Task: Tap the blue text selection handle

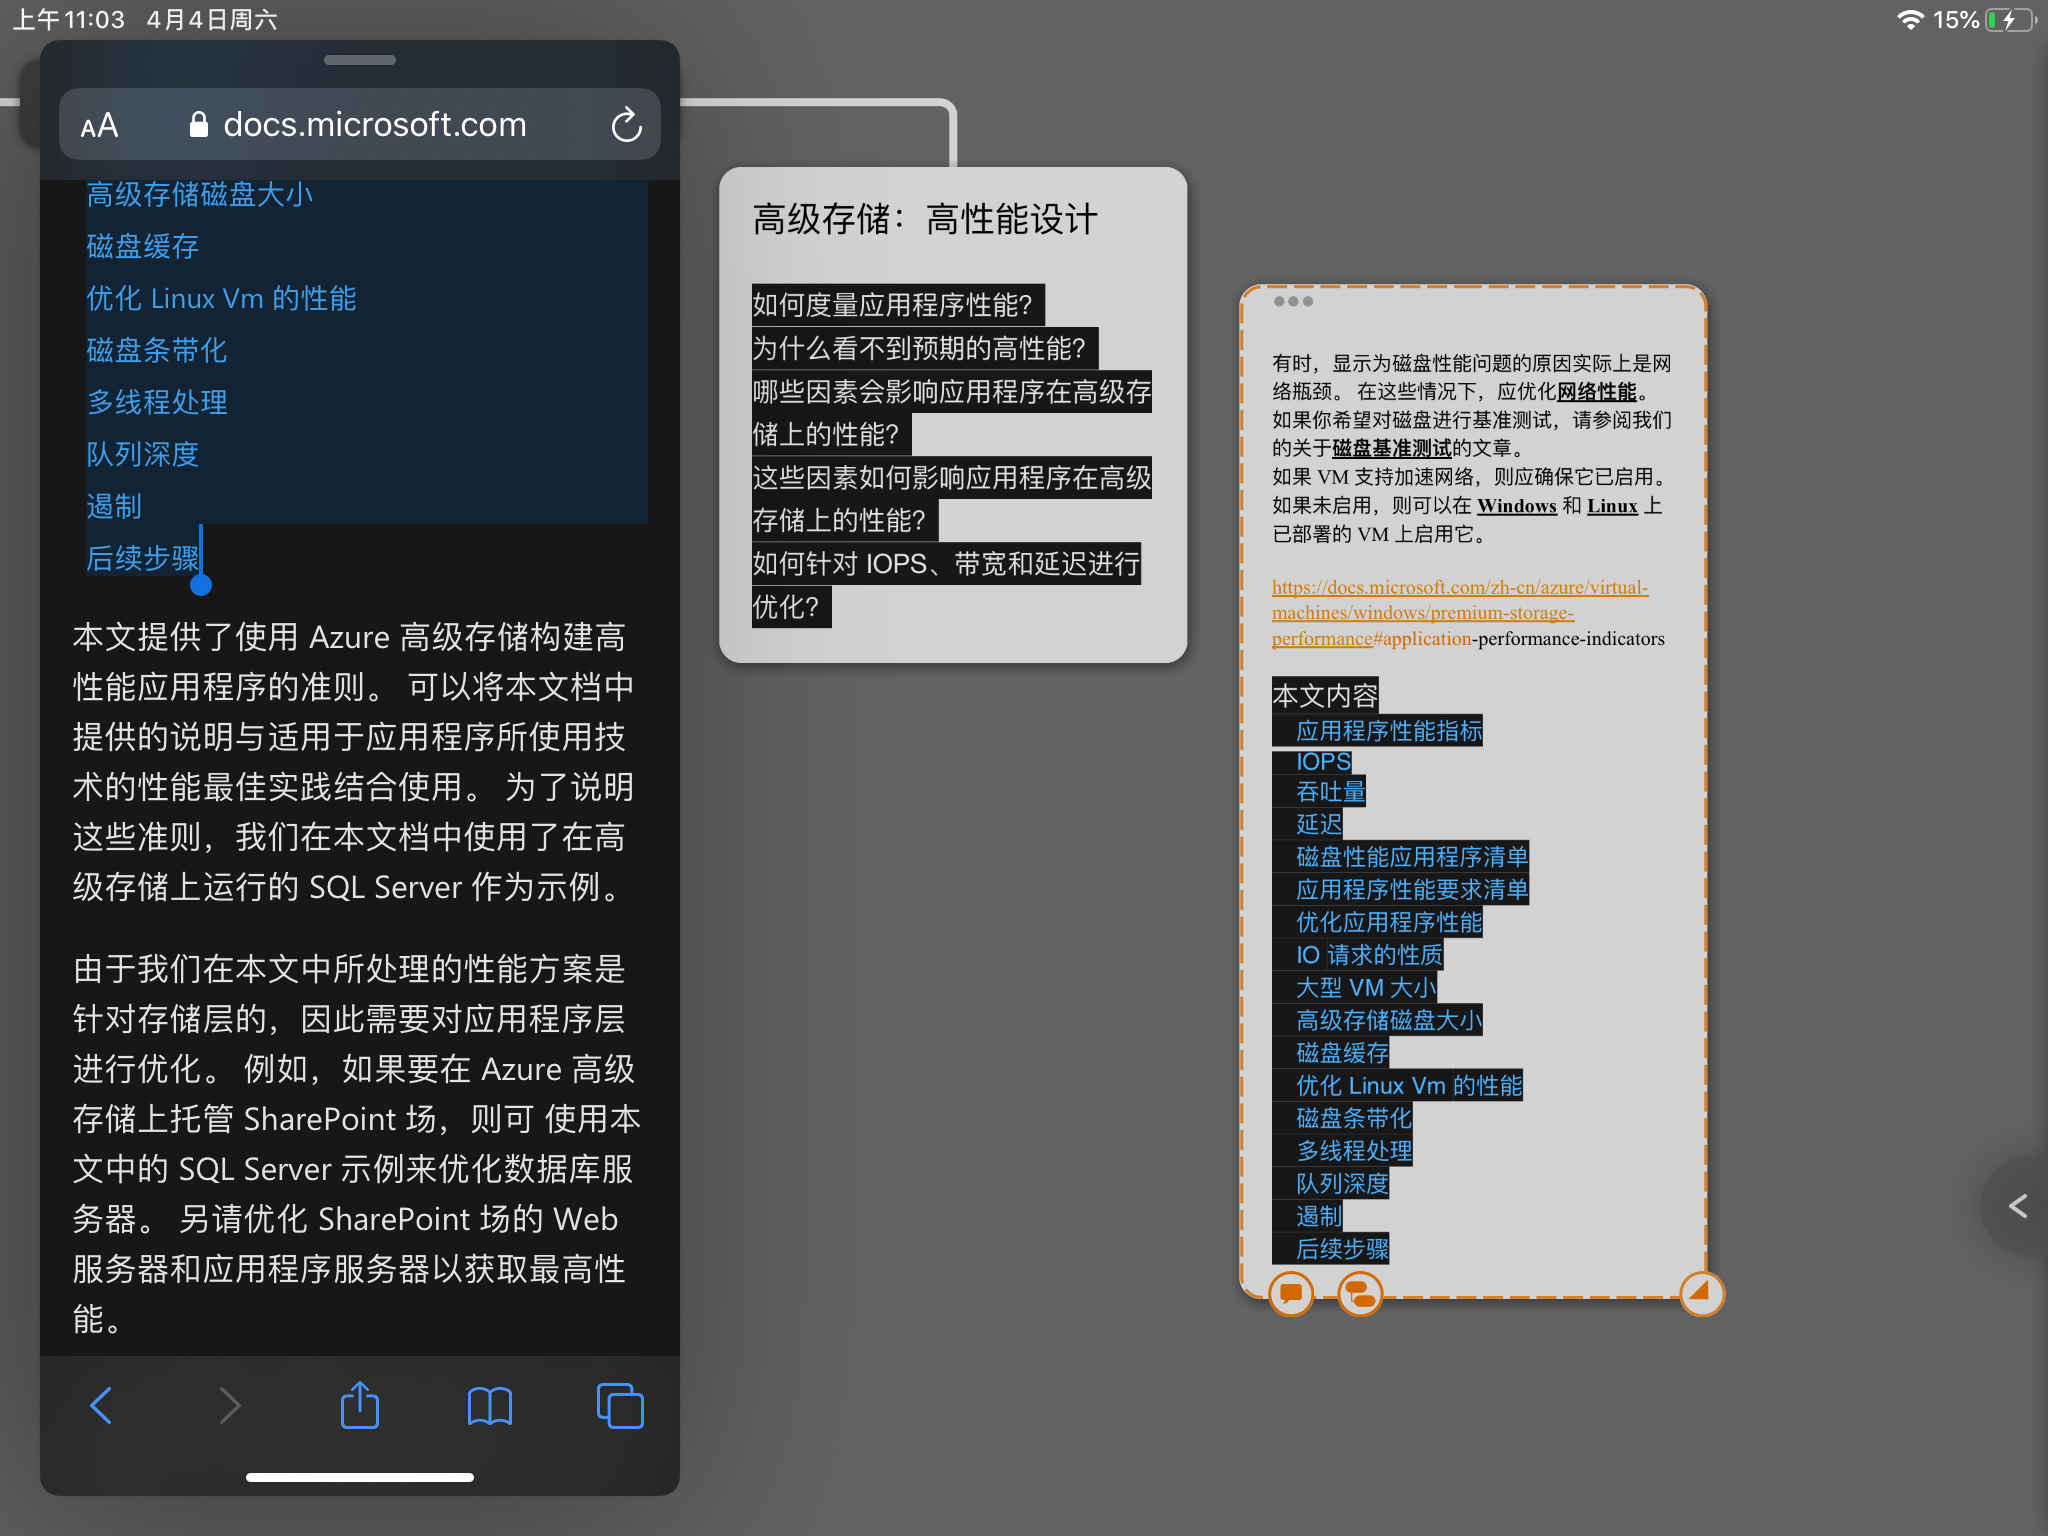Action: coord(201,585)
